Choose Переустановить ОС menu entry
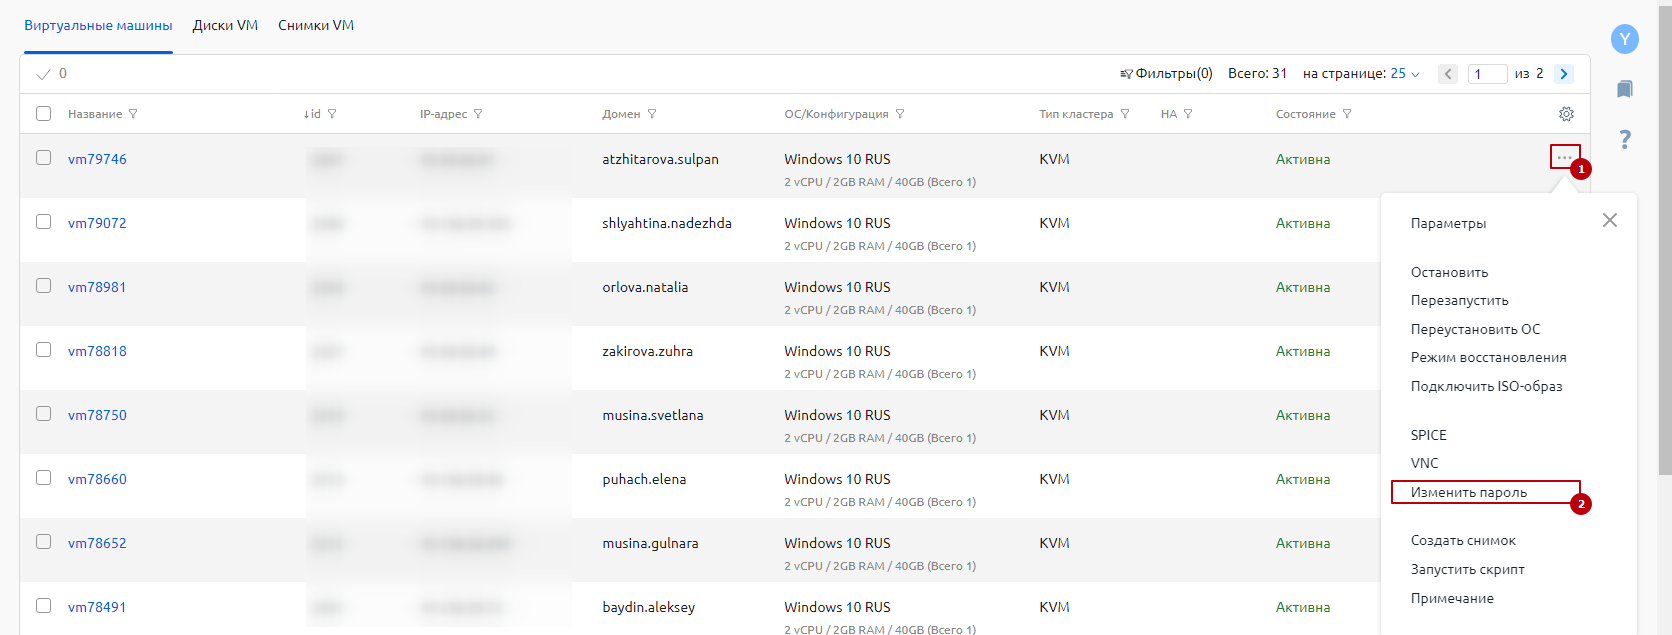Viewport: 1672px width, 635px height. coord(1475,329)
